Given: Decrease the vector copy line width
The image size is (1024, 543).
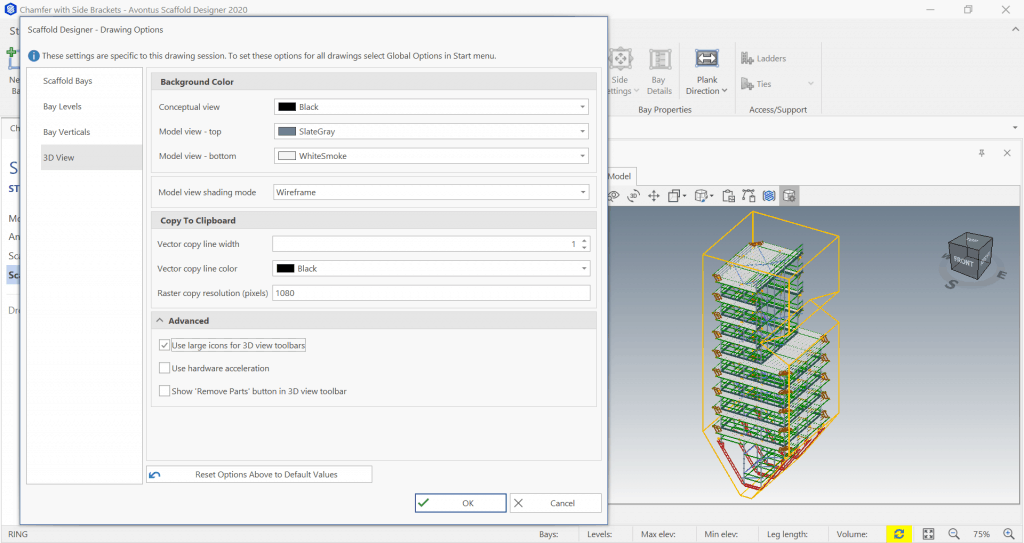Looking at the screenshot, I should tap(584, 248).
